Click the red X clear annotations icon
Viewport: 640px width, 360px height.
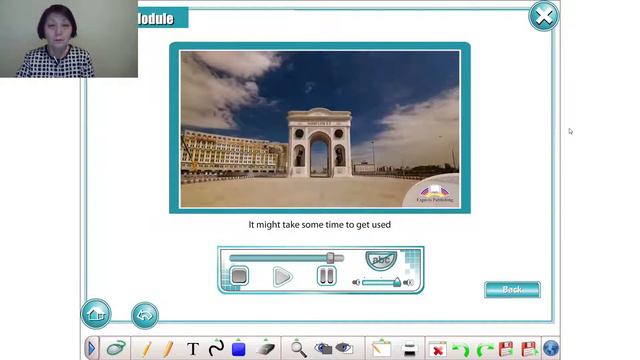click(438, 350)
